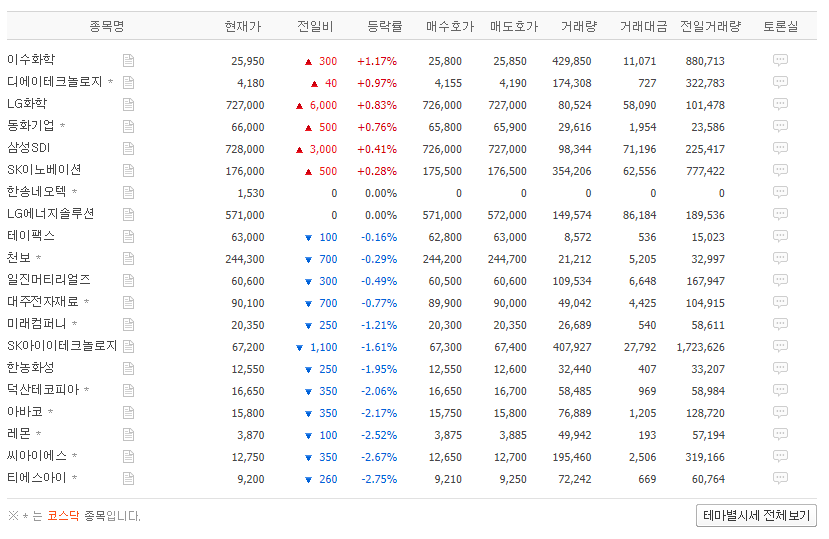Image resolution: width=829 pixels, height=539 pixels.
Task: Open 이수화학 stock link
Action: click(31, 59)
